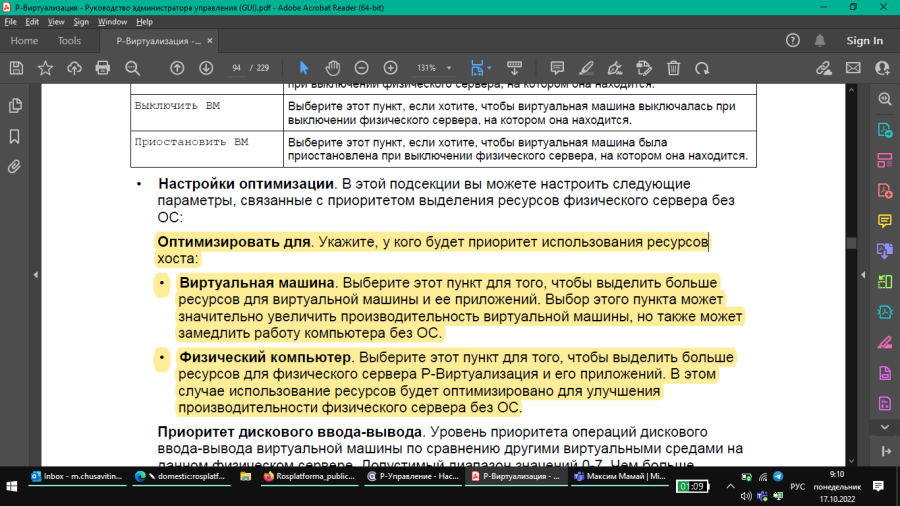This screenshot has width=900, height=506.
Task: Go to the next page with the down arrow
Action: pyautogui.click(x=206, y=68)
